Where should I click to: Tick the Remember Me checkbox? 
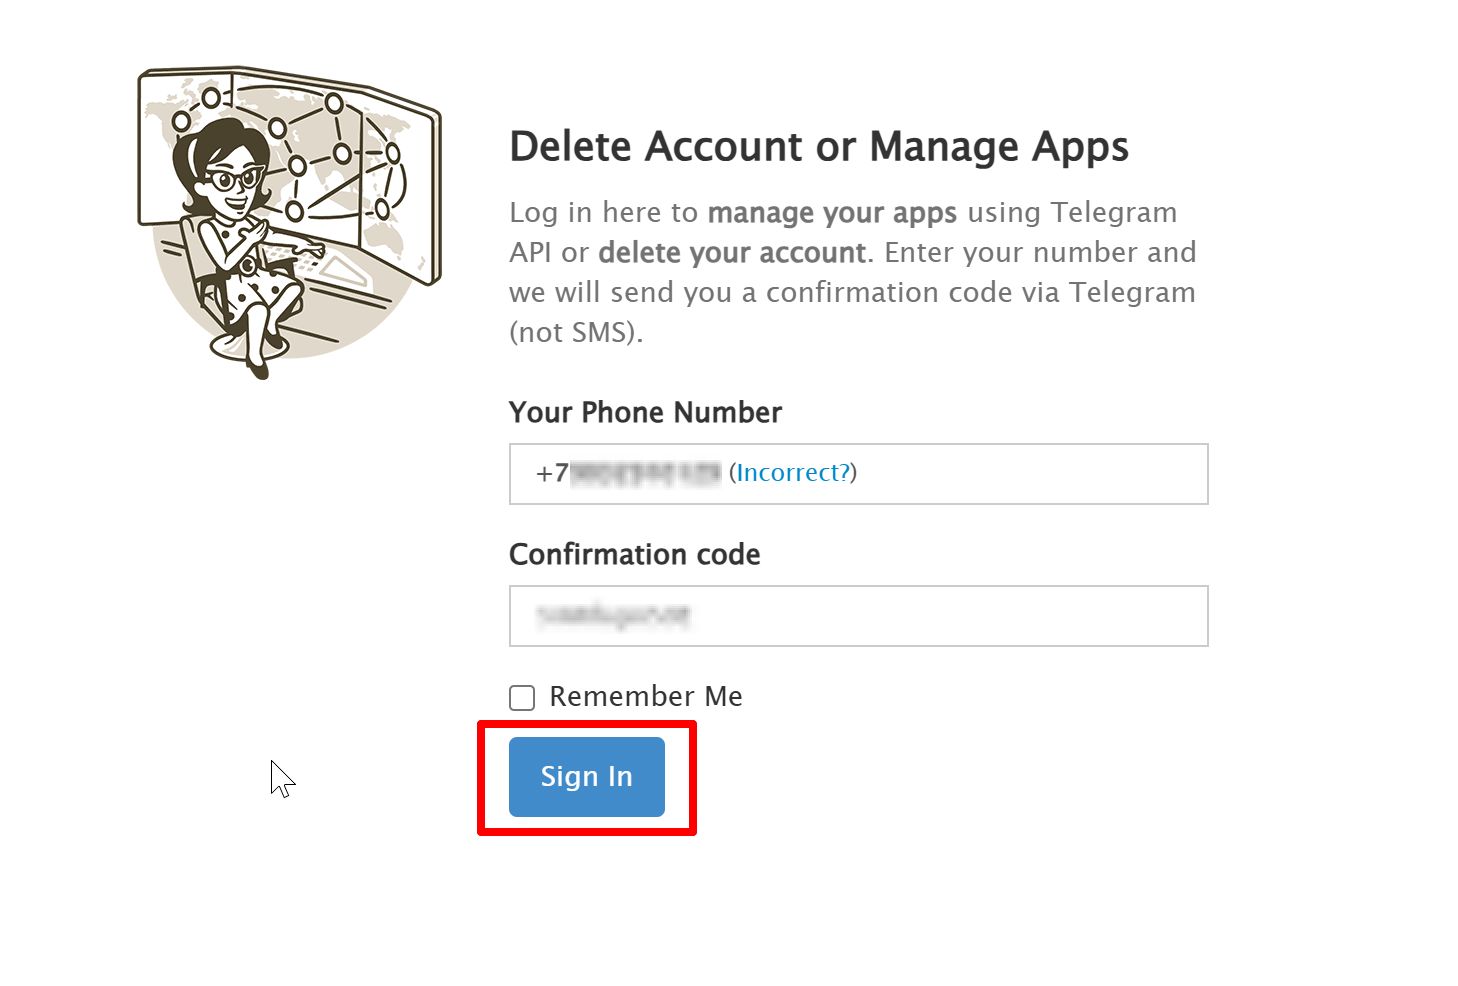(x=522, y=698)
